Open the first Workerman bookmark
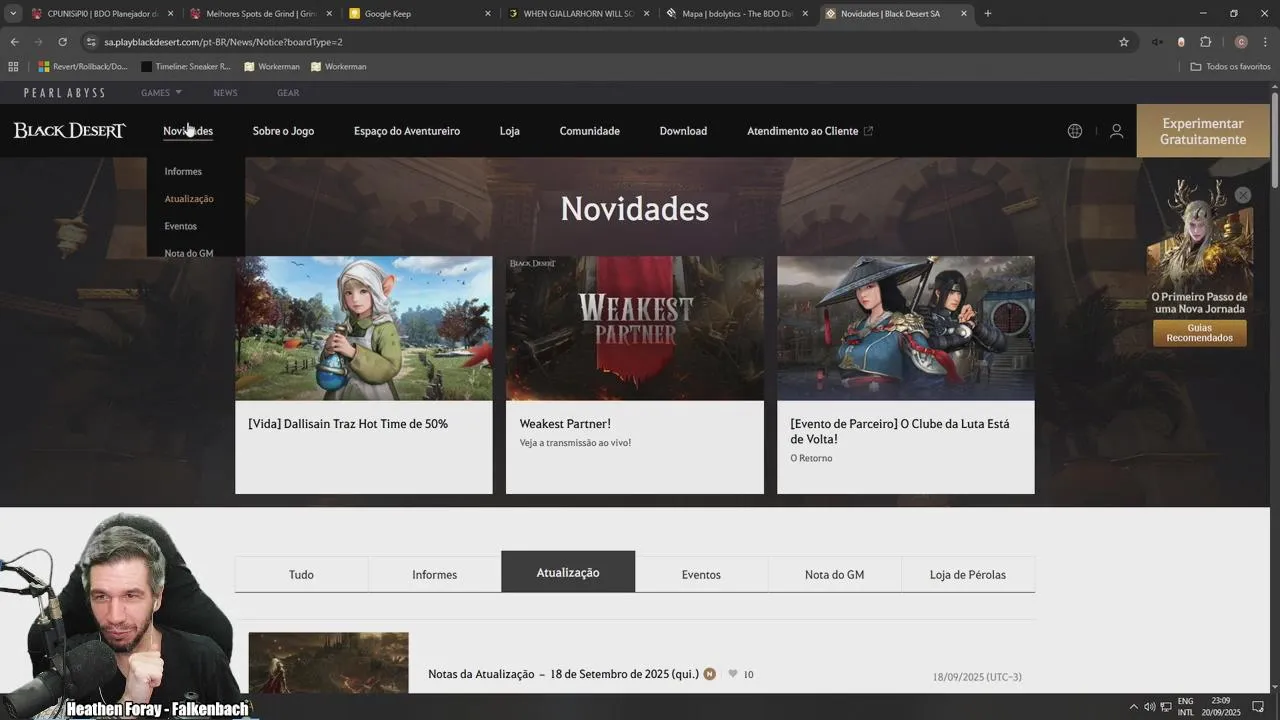1280x720 pixels. [271, 66]
